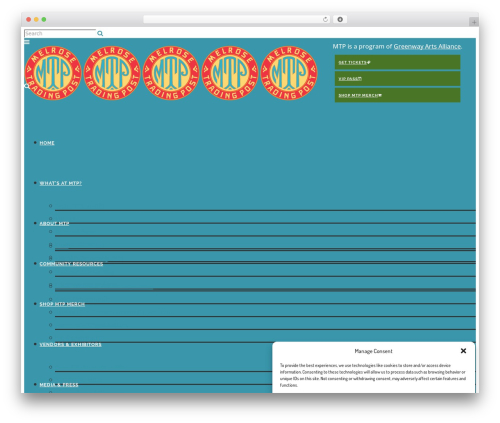Open a new tab with the plus button
The width and height of the screenshot is (500, 423).
coord(474,22)
